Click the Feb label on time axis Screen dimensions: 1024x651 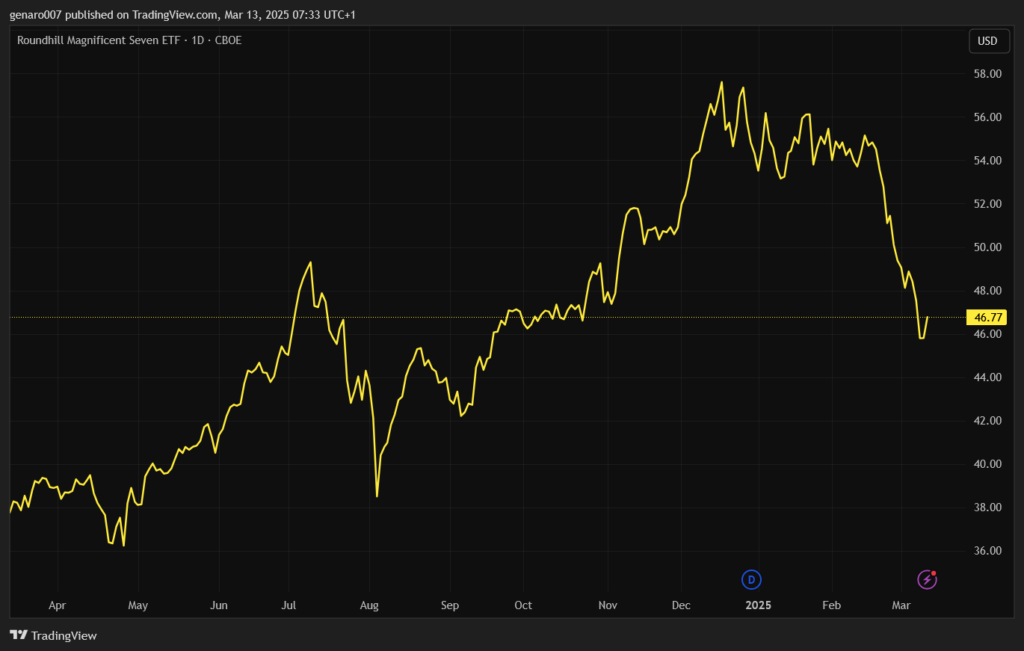point(831,606)
